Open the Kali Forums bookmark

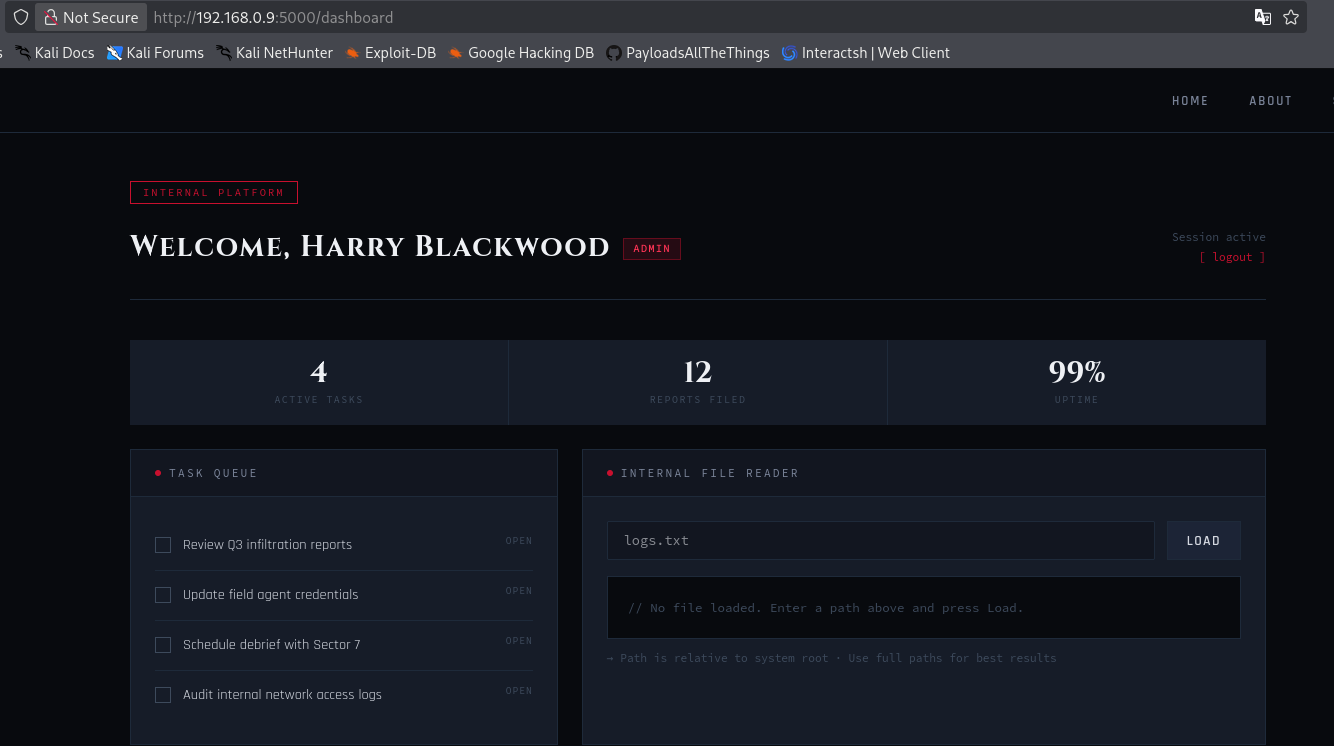pos(155,53)
